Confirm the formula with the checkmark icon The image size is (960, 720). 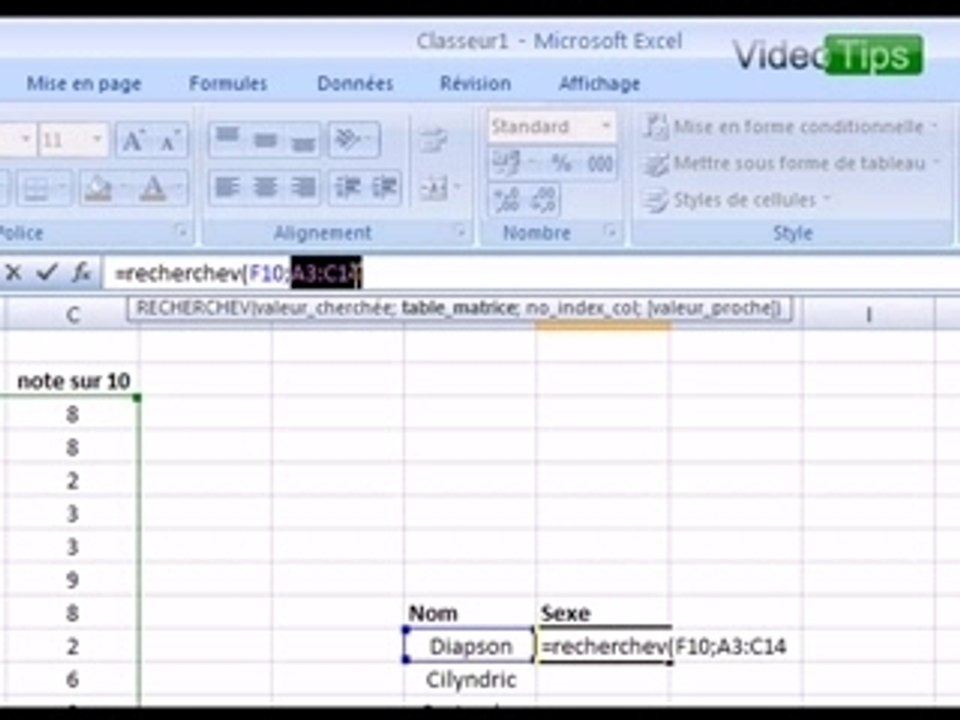pos(47,272)
